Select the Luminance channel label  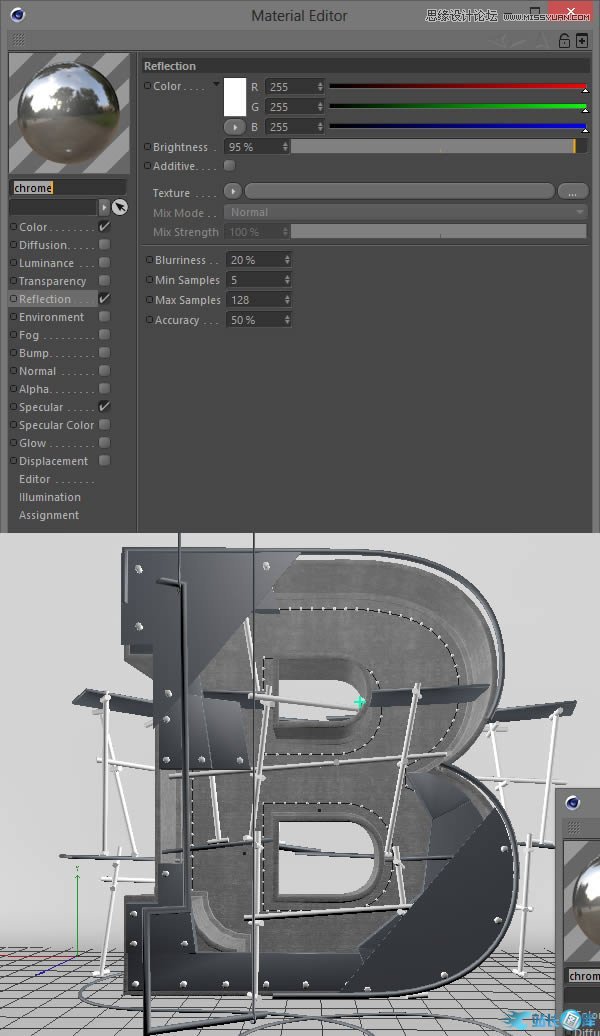tap(46, 263)
